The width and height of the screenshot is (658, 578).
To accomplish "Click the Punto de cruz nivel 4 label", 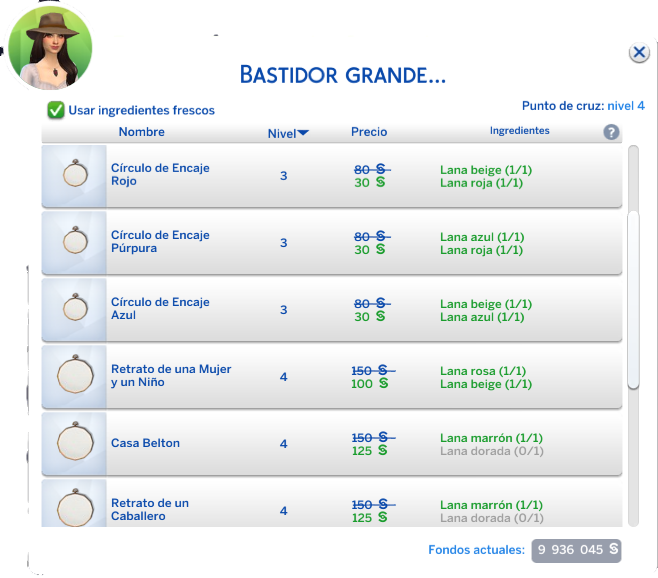I will (x=583, y=106).
